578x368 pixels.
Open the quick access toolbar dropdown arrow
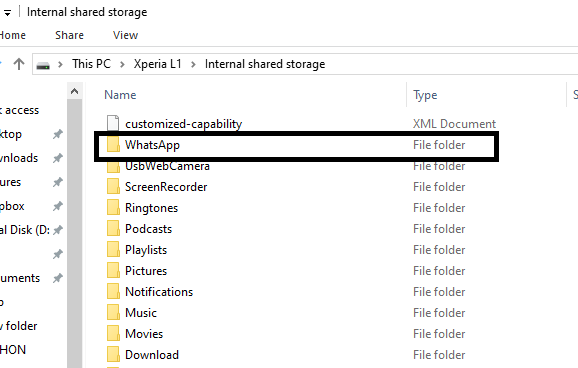click(x=7, y=13)
